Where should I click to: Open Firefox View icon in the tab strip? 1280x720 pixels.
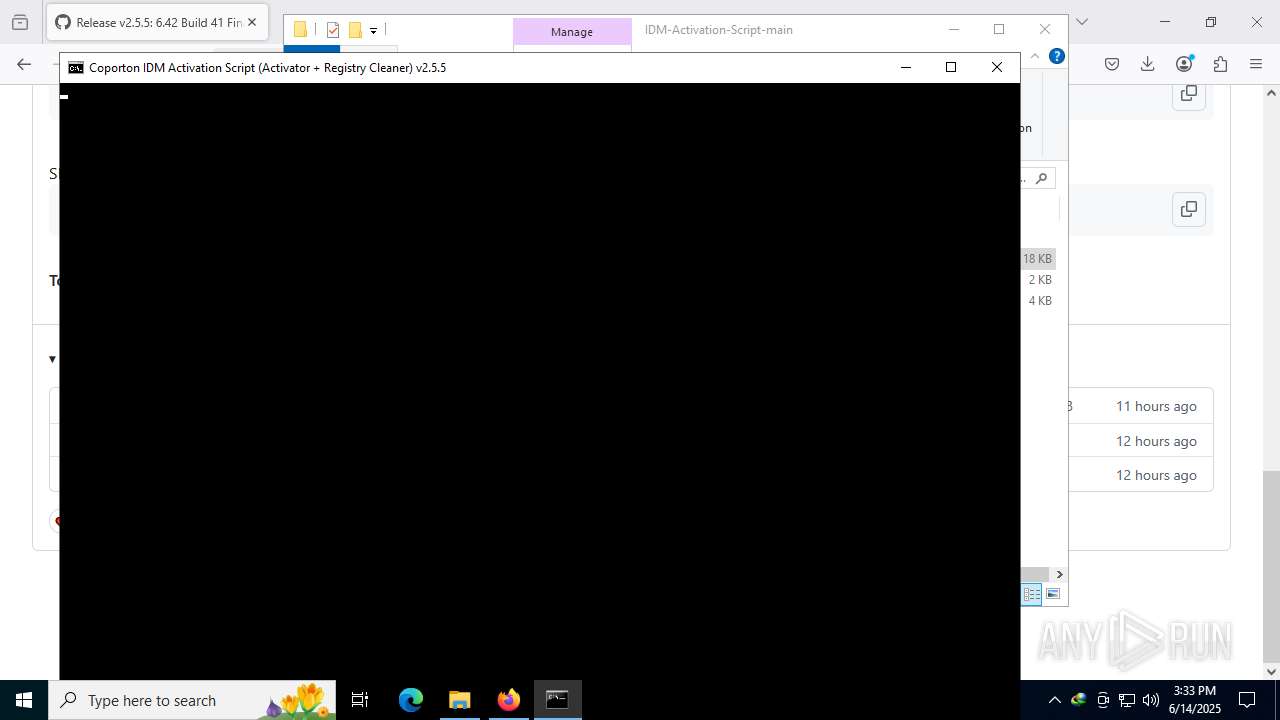(20, 22)
